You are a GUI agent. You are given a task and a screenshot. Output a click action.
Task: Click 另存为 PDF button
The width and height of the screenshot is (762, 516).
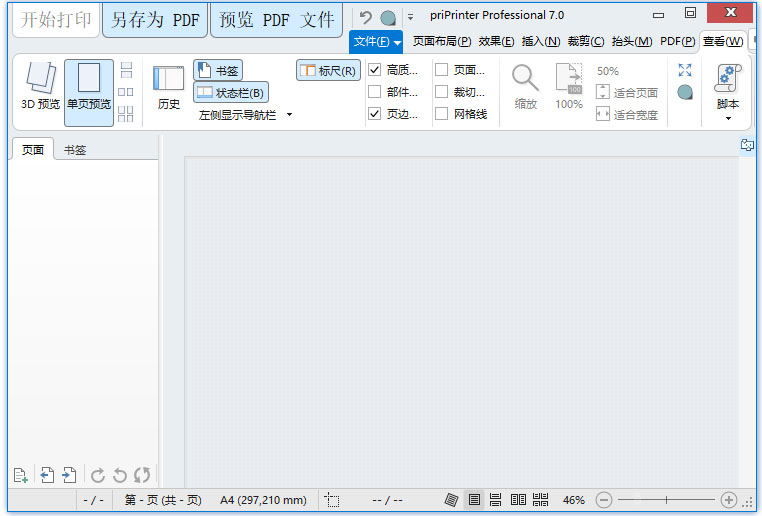(x=155, y=20)
